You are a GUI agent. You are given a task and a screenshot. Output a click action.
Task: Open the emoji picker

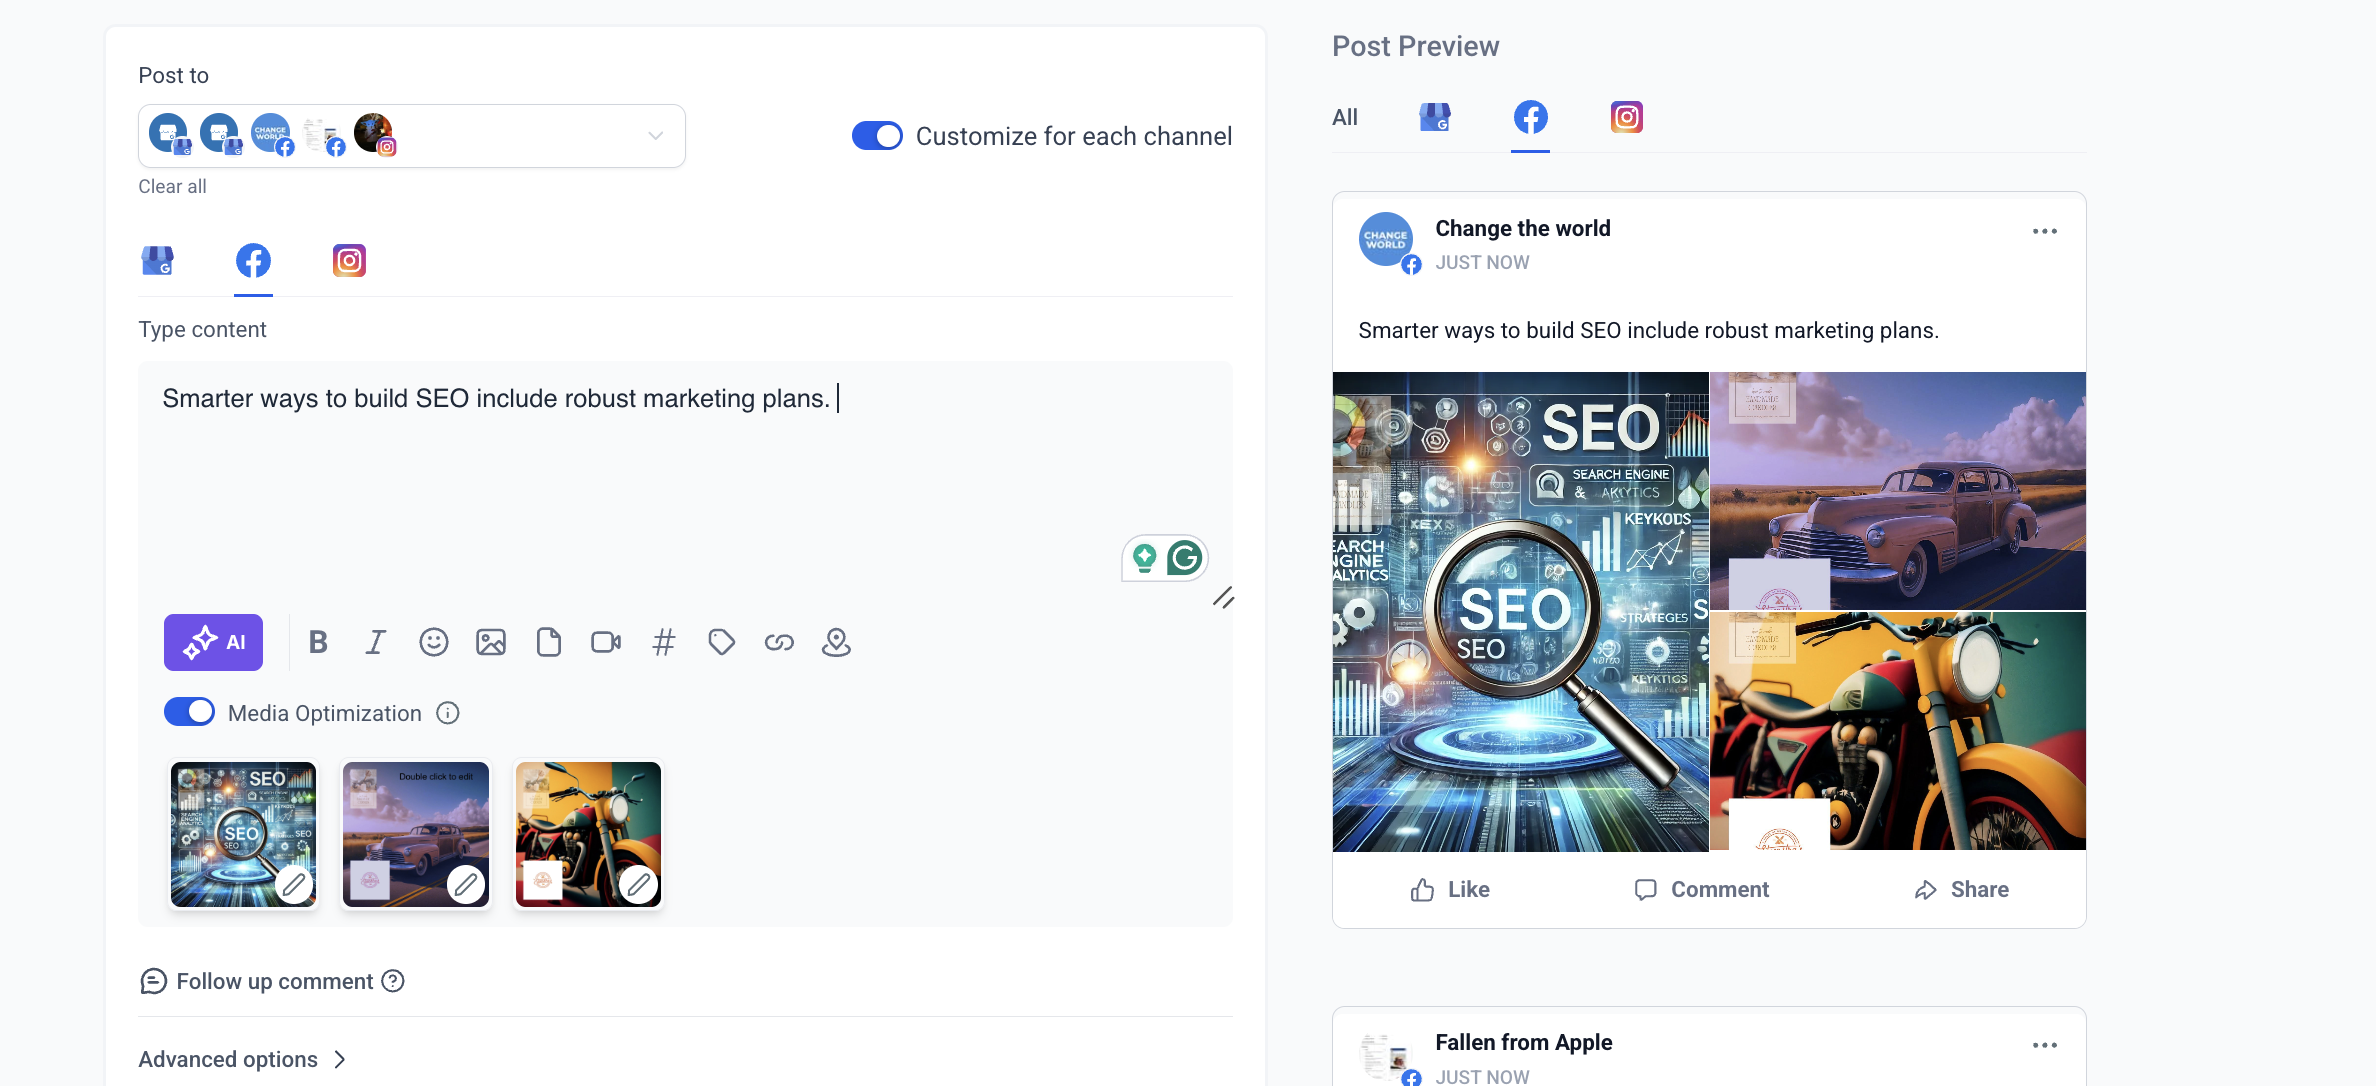click(x=433, y=642)
